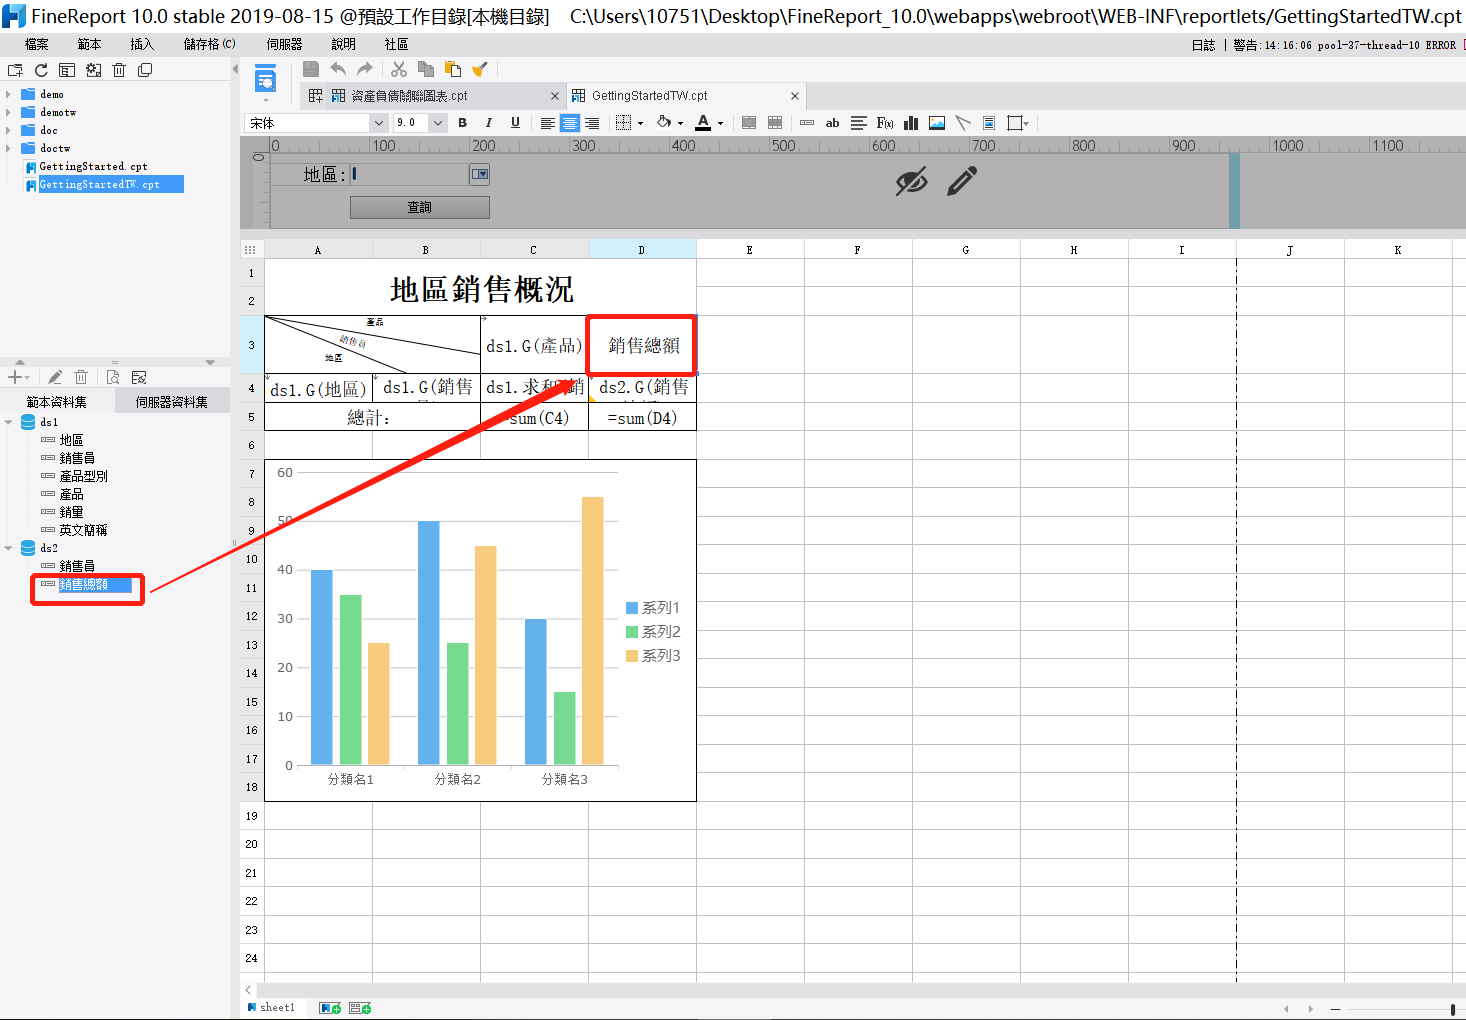
Task: Close the GettingStartedTW.cpt tab
Action: [795, 96]
